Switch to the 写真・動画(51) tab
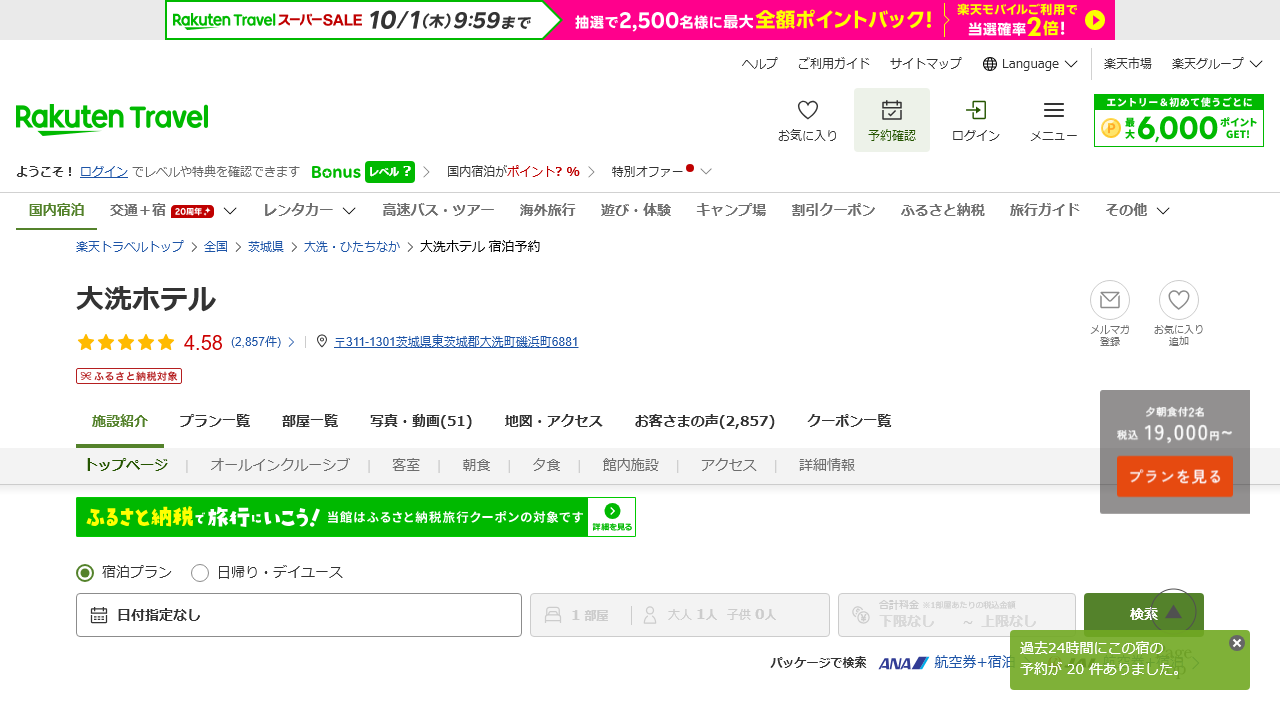 click(x=421, y=421)
